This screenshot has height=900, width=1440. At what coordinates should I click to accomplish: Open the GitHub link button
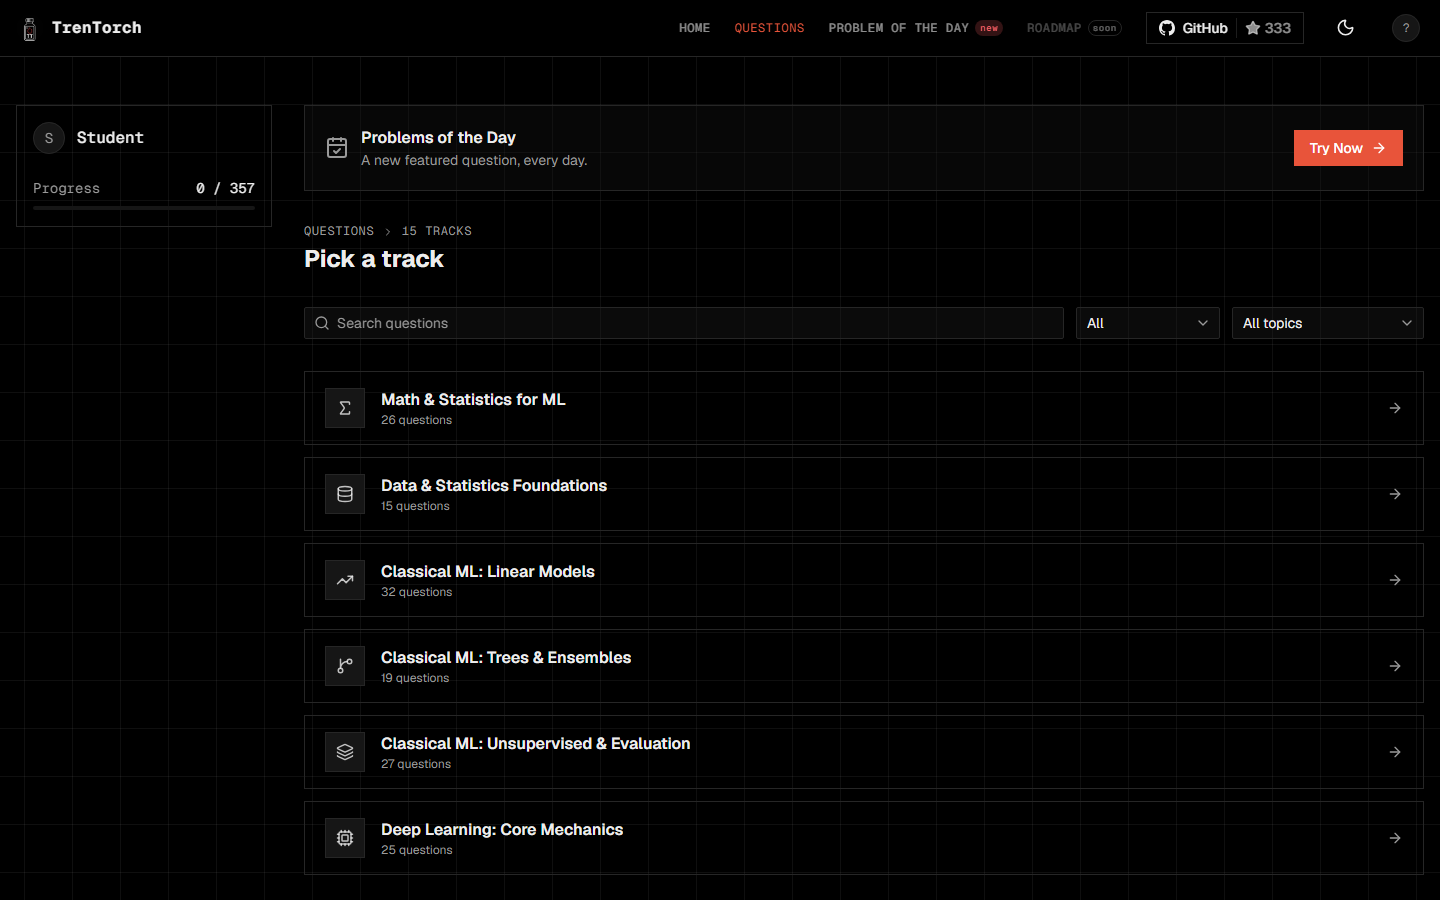pos(1225,28)
